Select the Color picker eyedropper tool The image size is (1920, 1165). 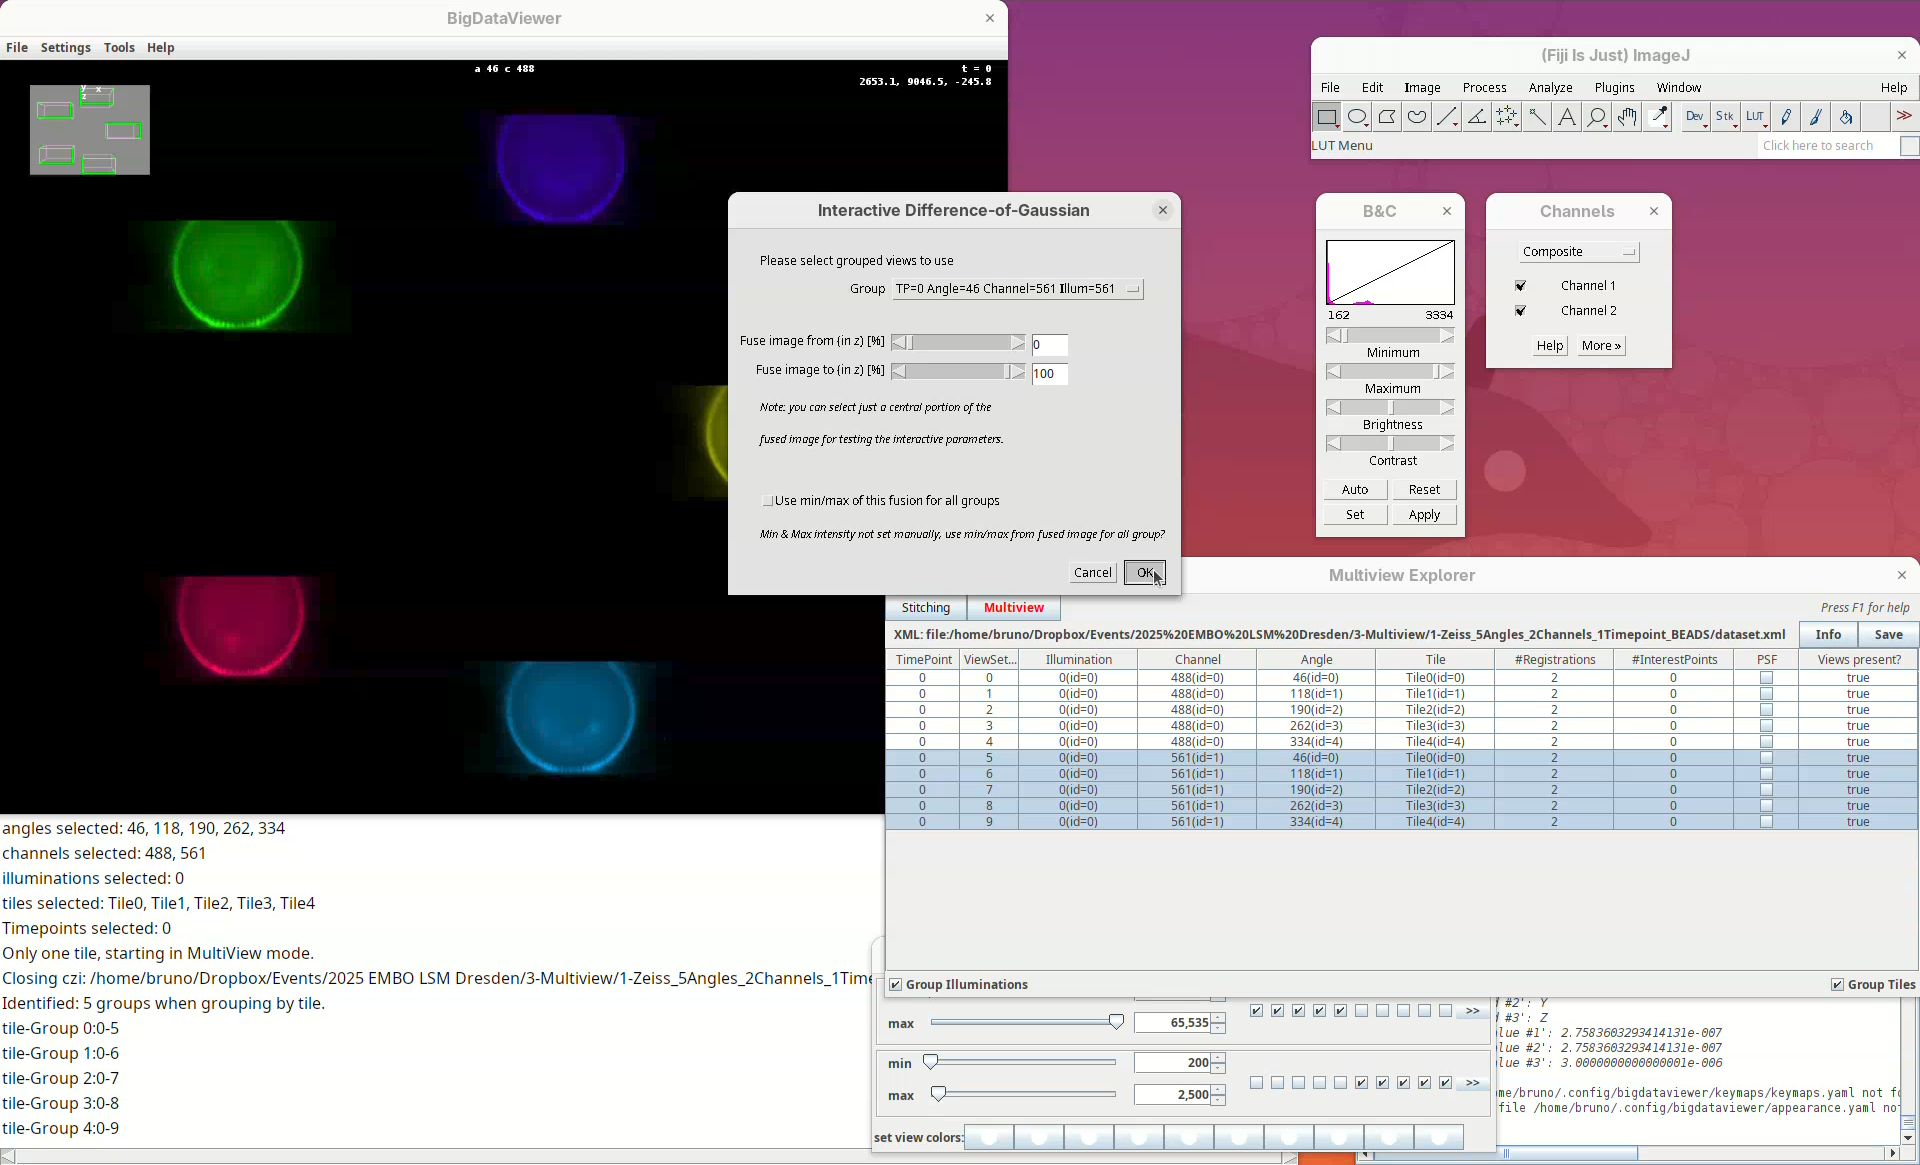point(1659,117)
